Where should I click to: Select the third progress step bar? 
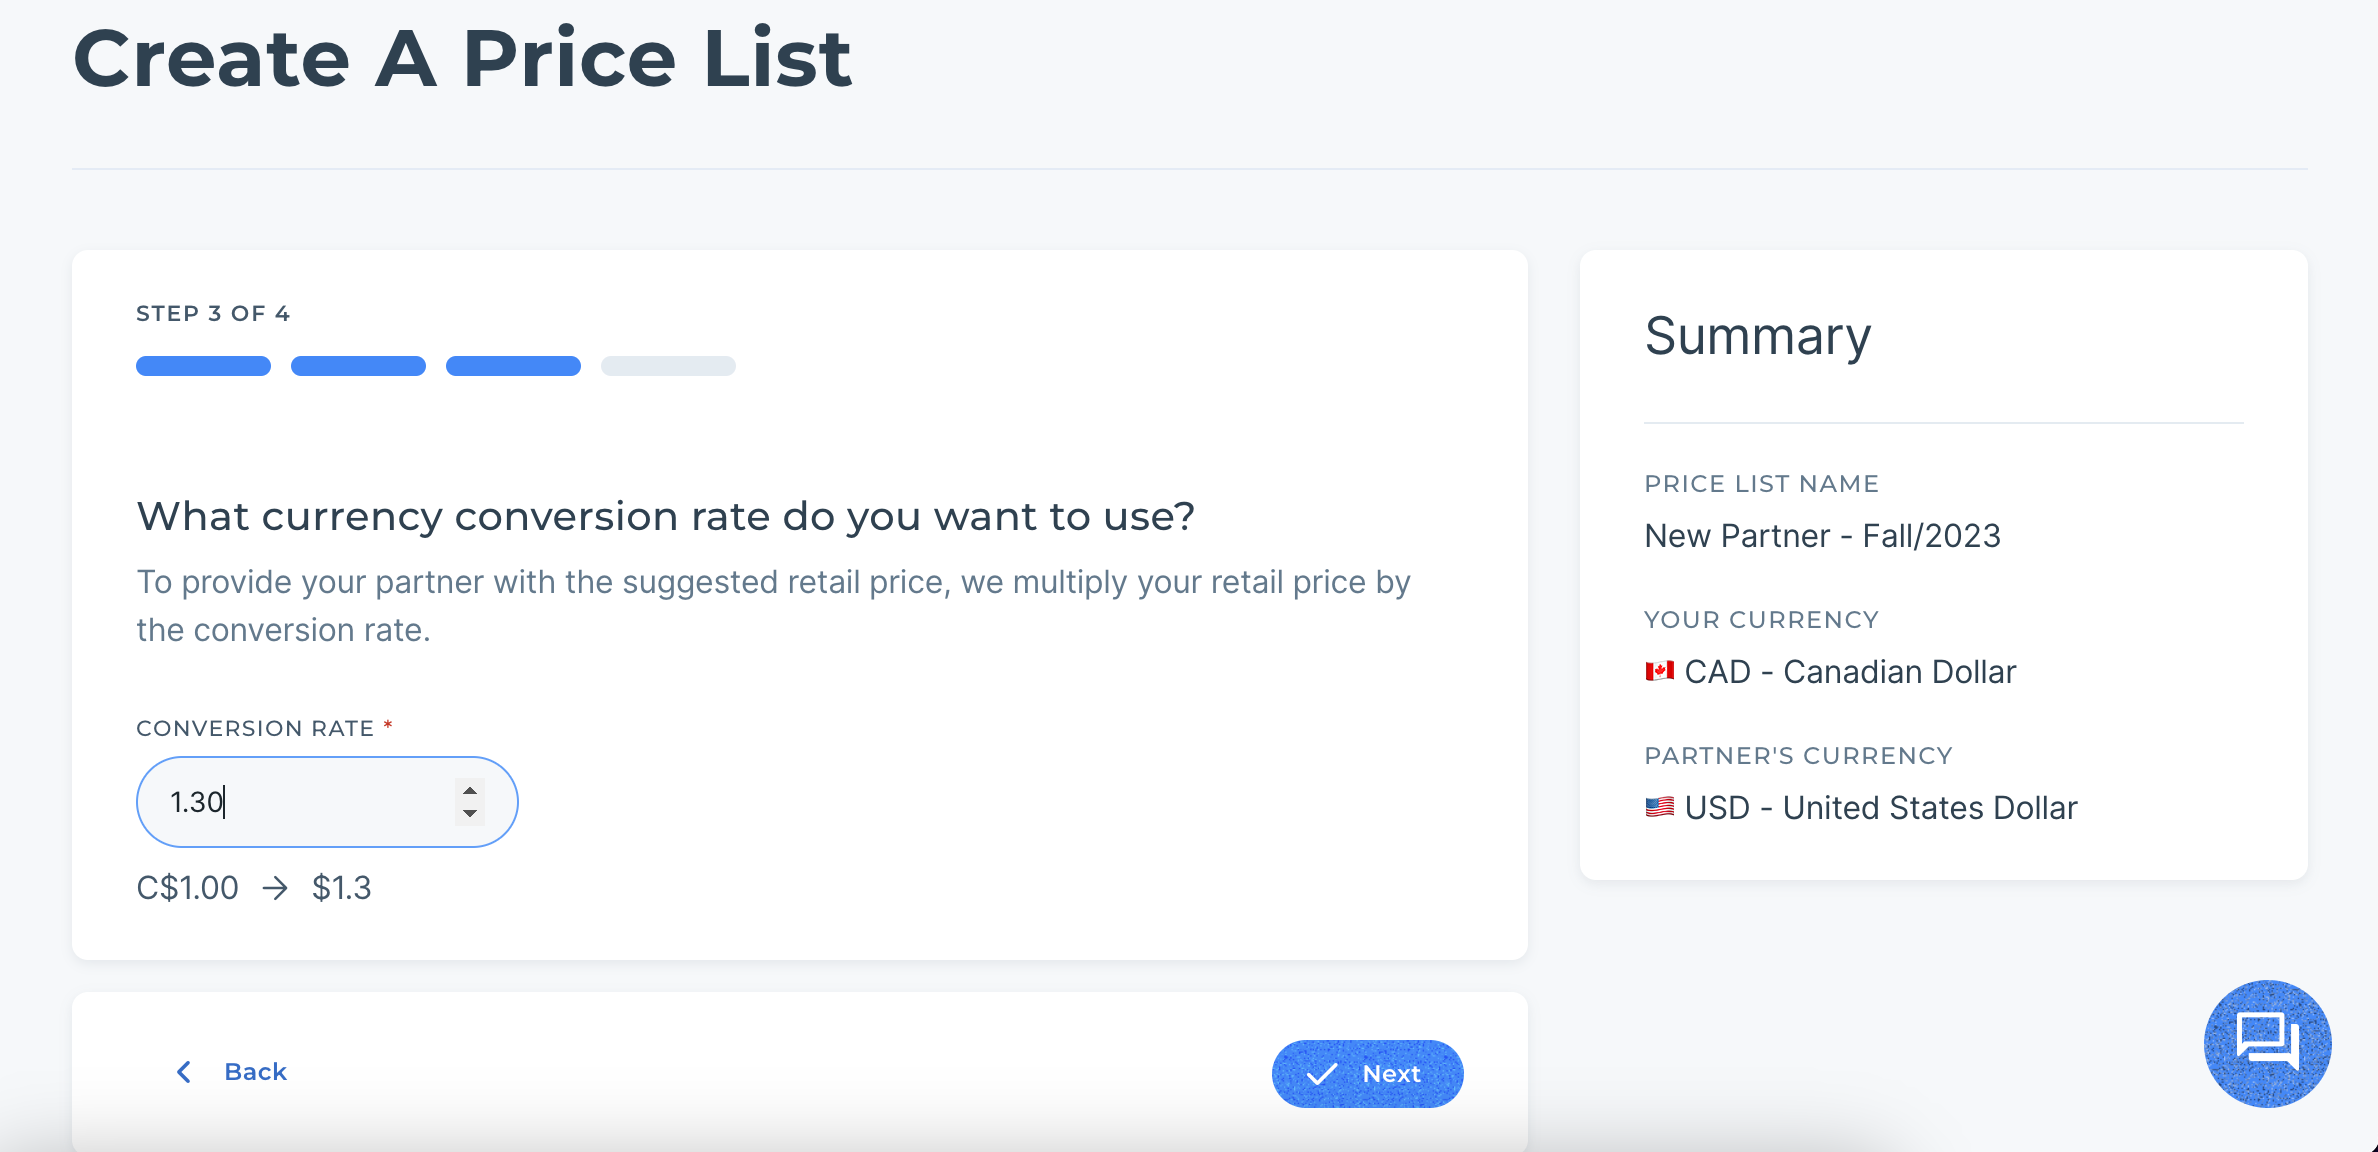click(513, 366)
